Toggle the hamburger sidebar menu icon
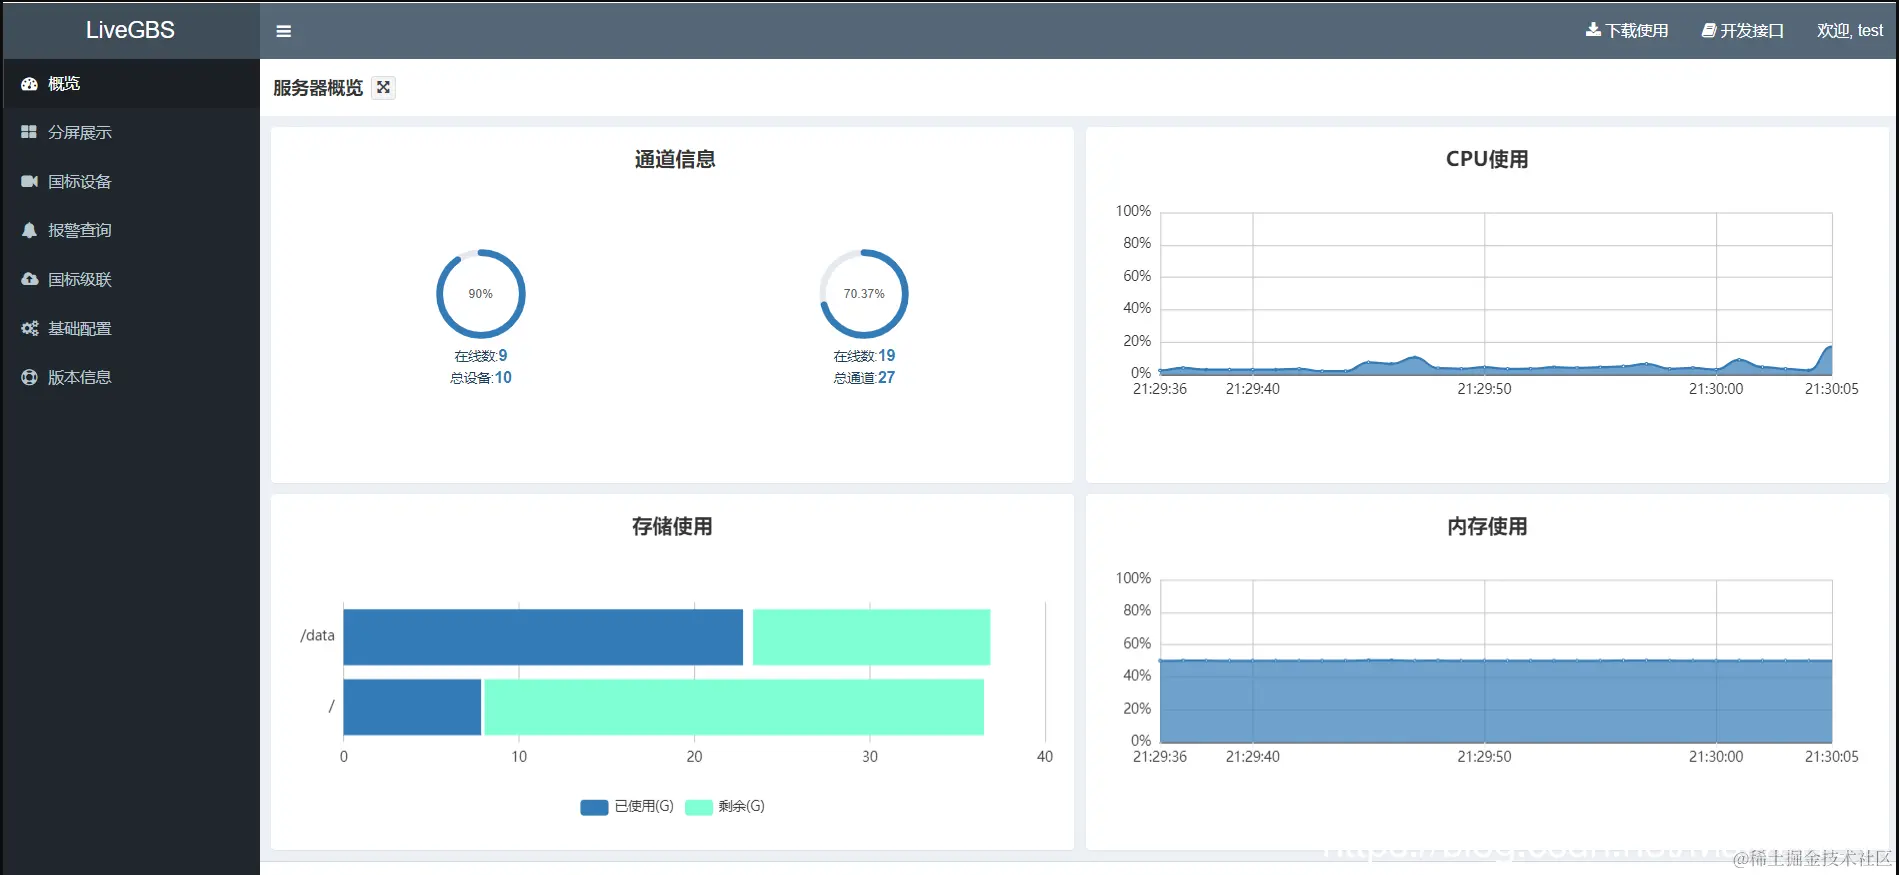The width and height of the screenshot is (1899, 875). click(284, 31)
